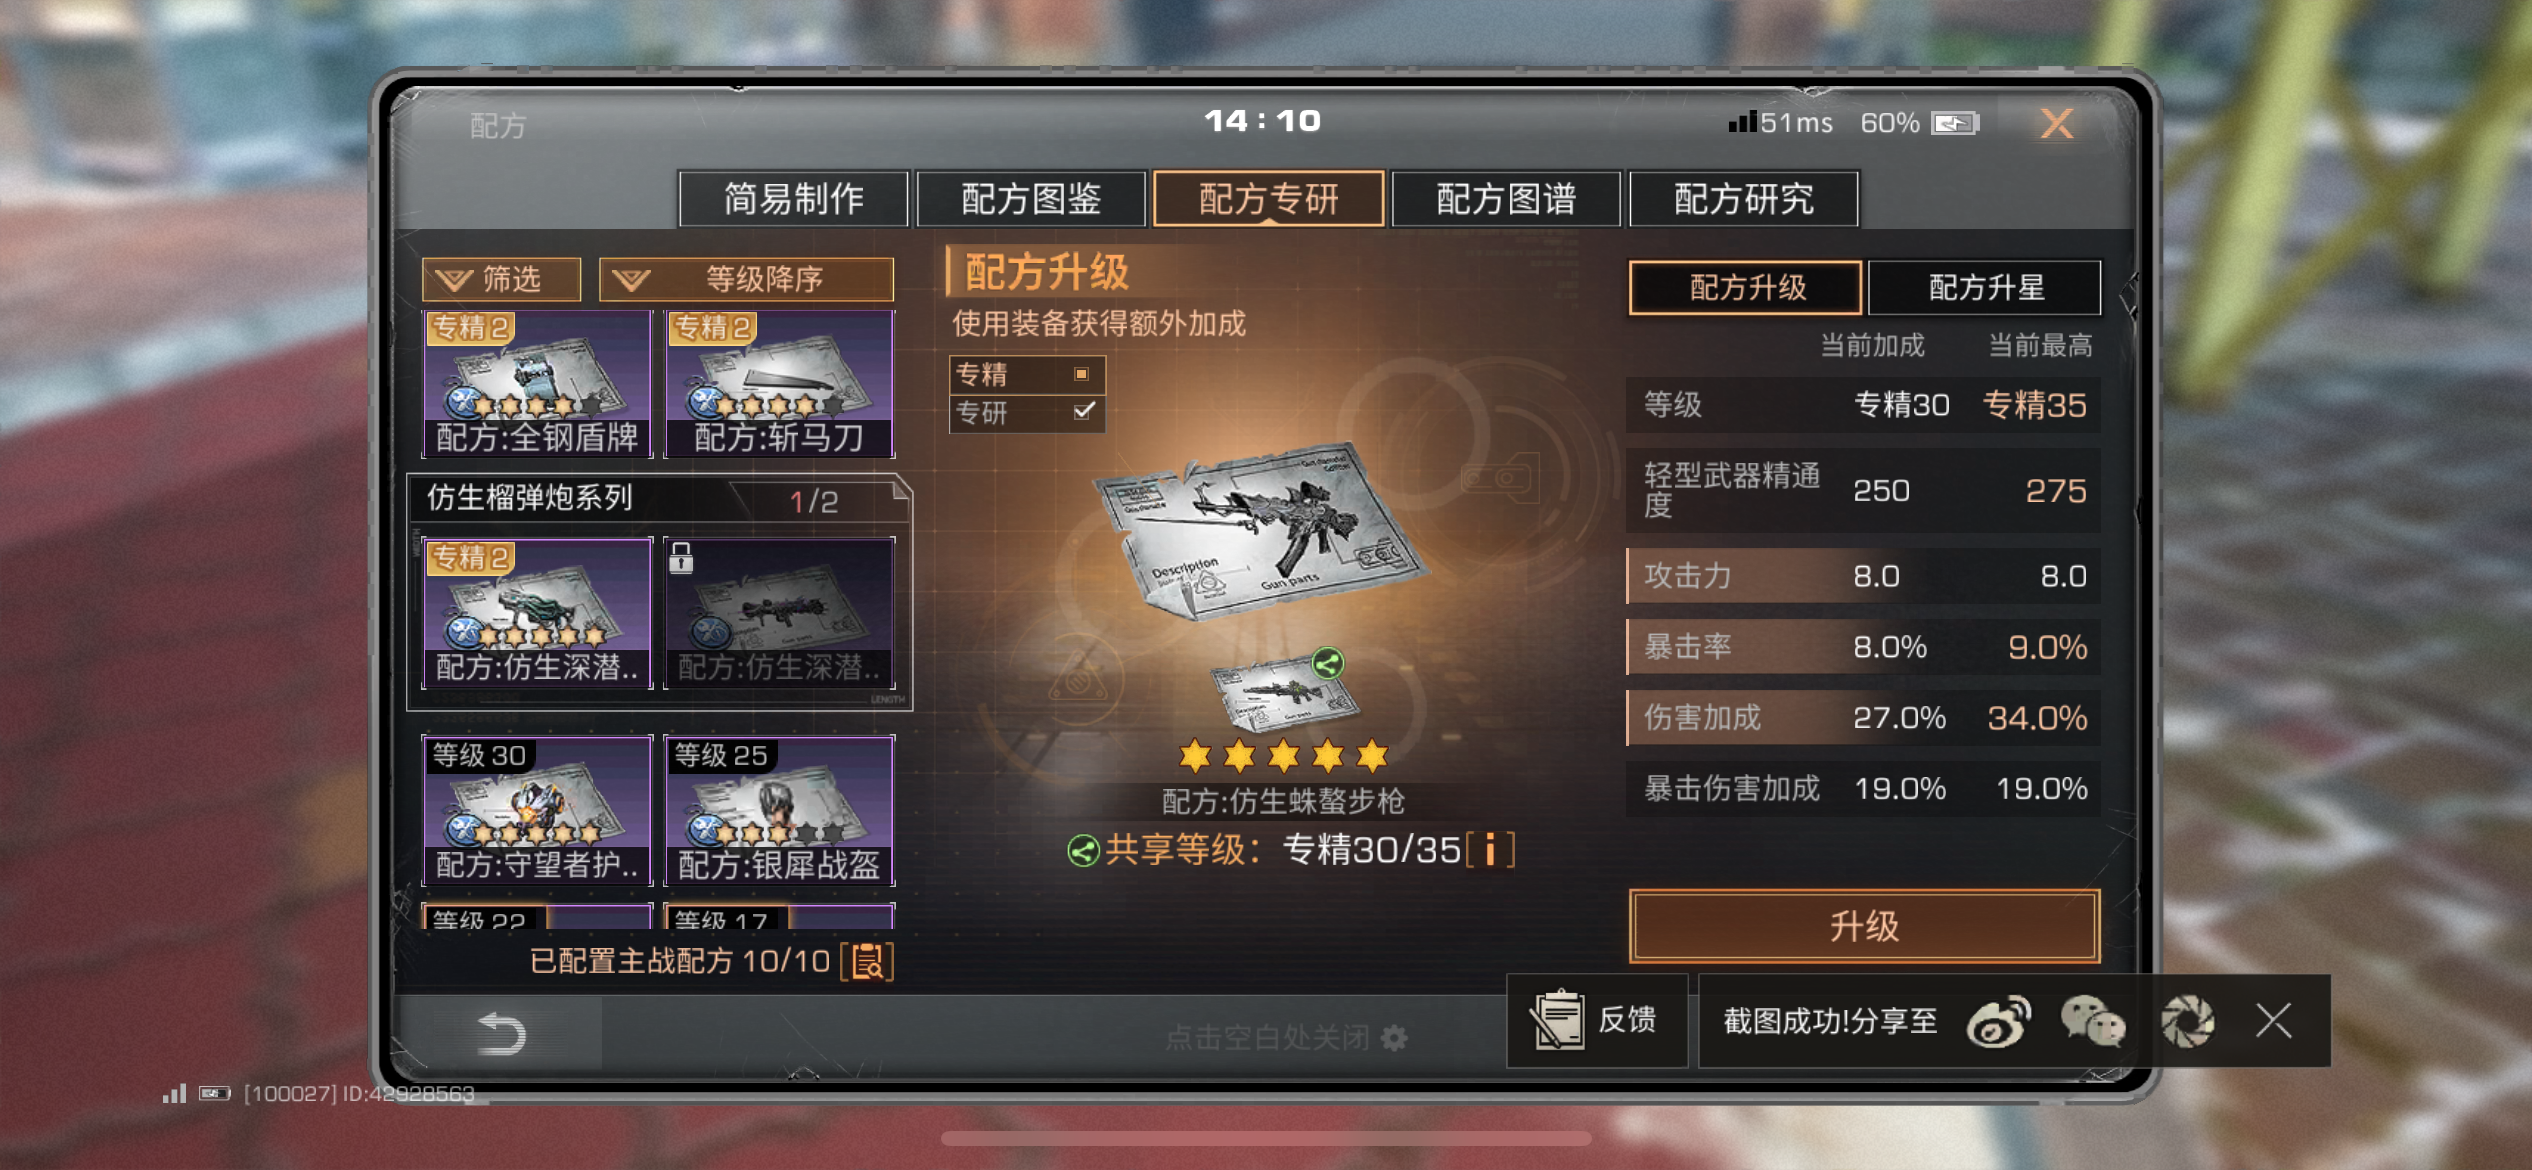This screenshot has width=2532, height=1170.
Task: Switch to the 配方图鉴 tab
Action: point(1031,199)
